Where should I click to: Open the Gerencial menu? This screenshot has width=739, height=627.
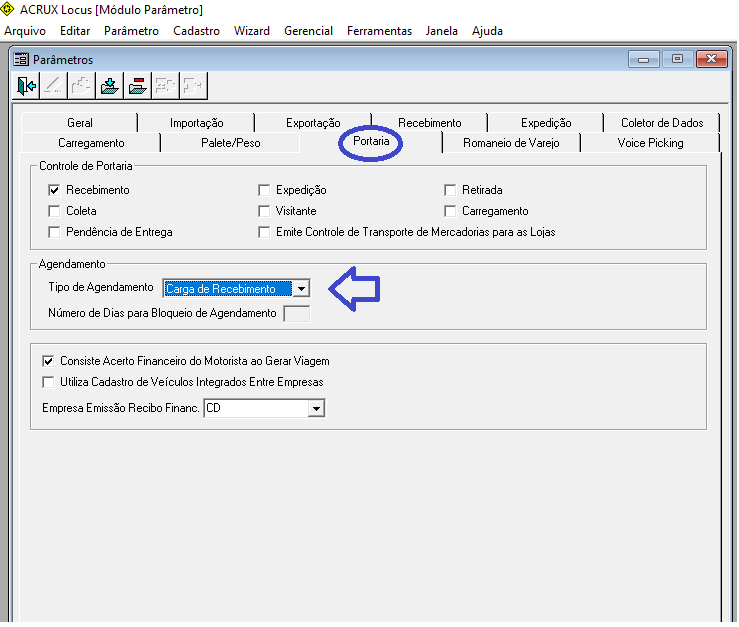[x=308, y=31]
